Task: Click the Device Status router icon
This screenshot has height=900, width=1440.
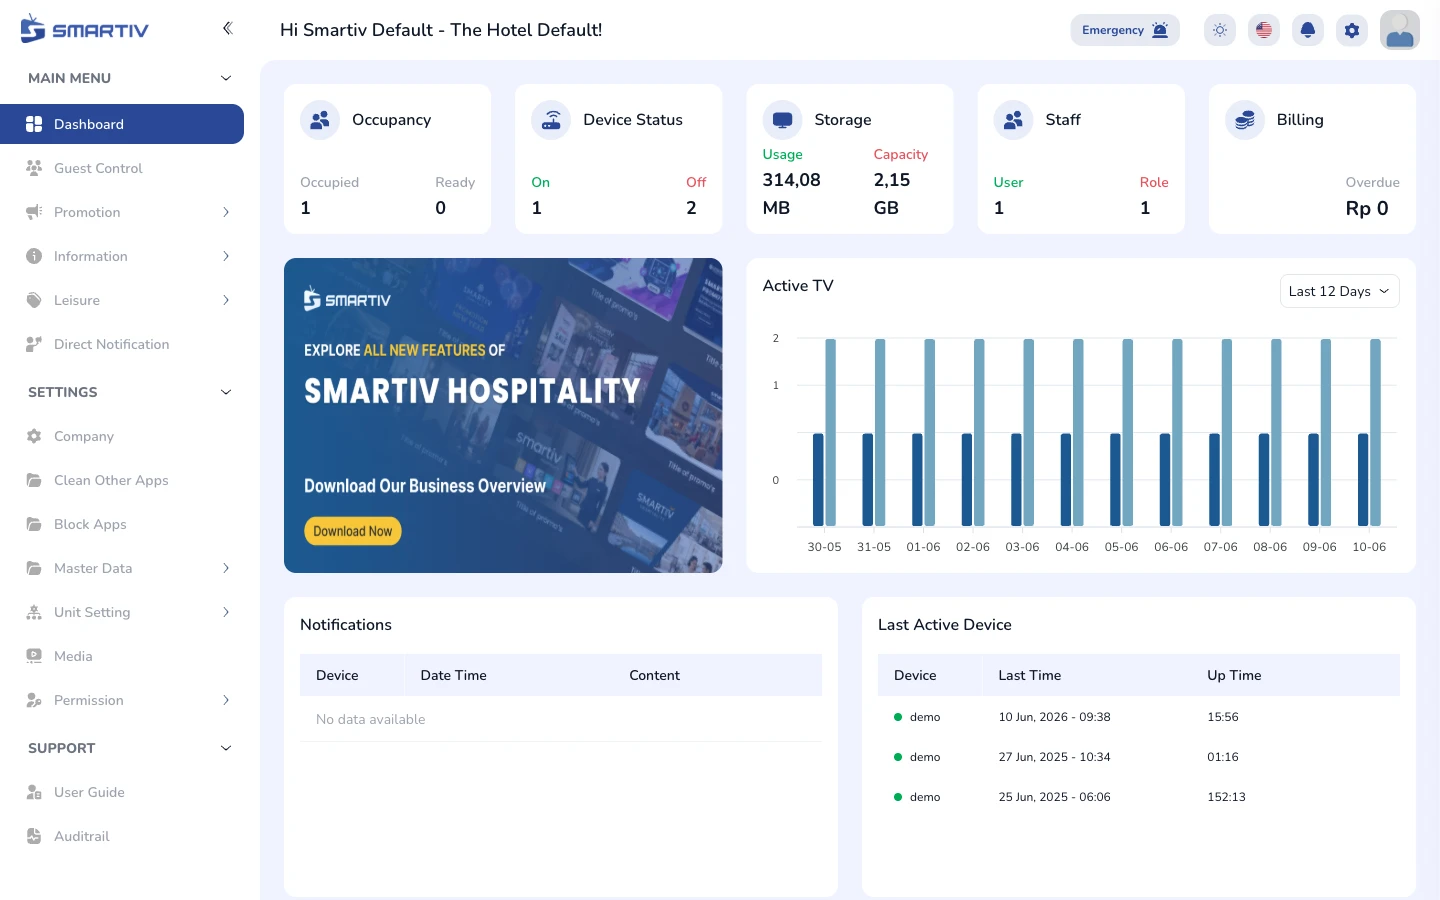Action: click(x=551, y=120)
